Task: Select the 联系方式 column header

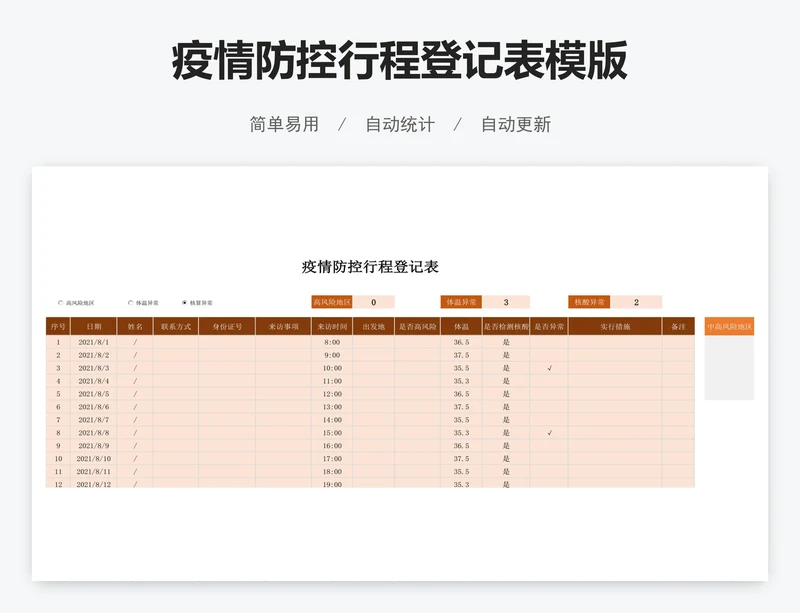Action: [175, 326]
